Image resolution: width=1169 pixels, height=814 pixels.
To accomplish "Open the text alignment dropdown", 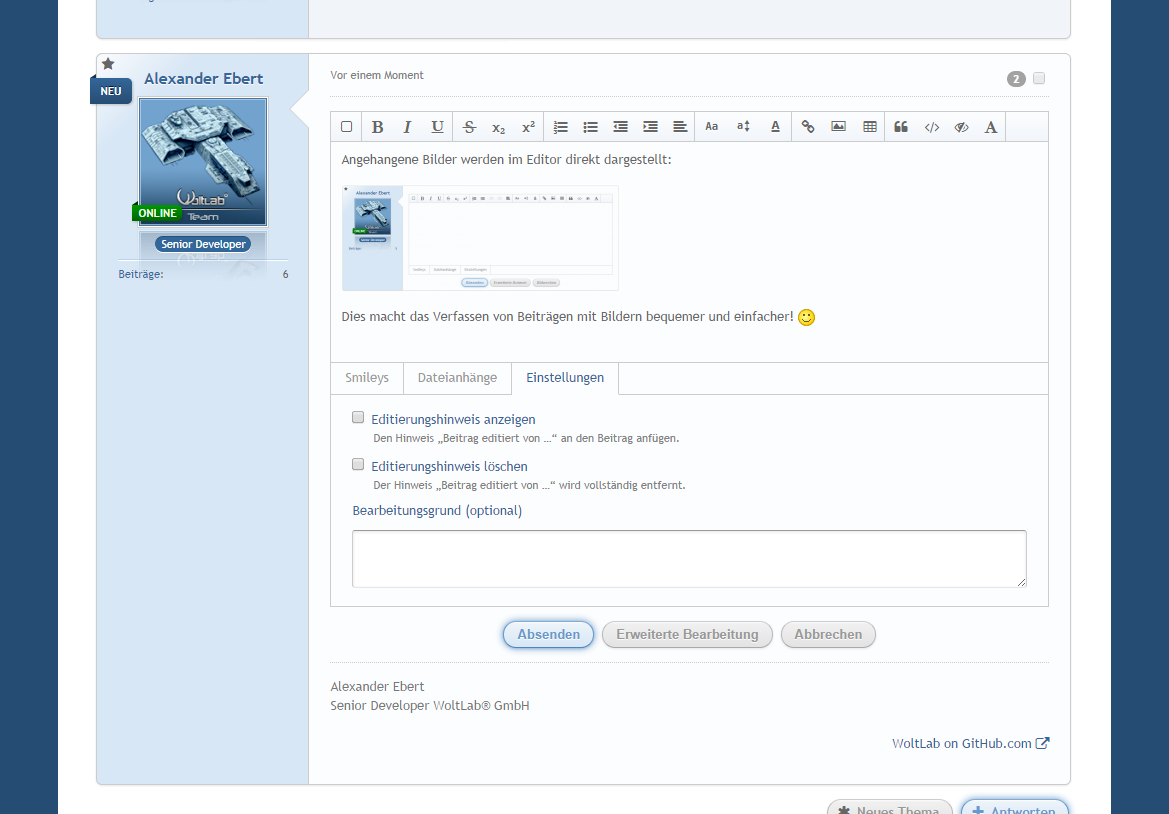I will click(680, 127).
